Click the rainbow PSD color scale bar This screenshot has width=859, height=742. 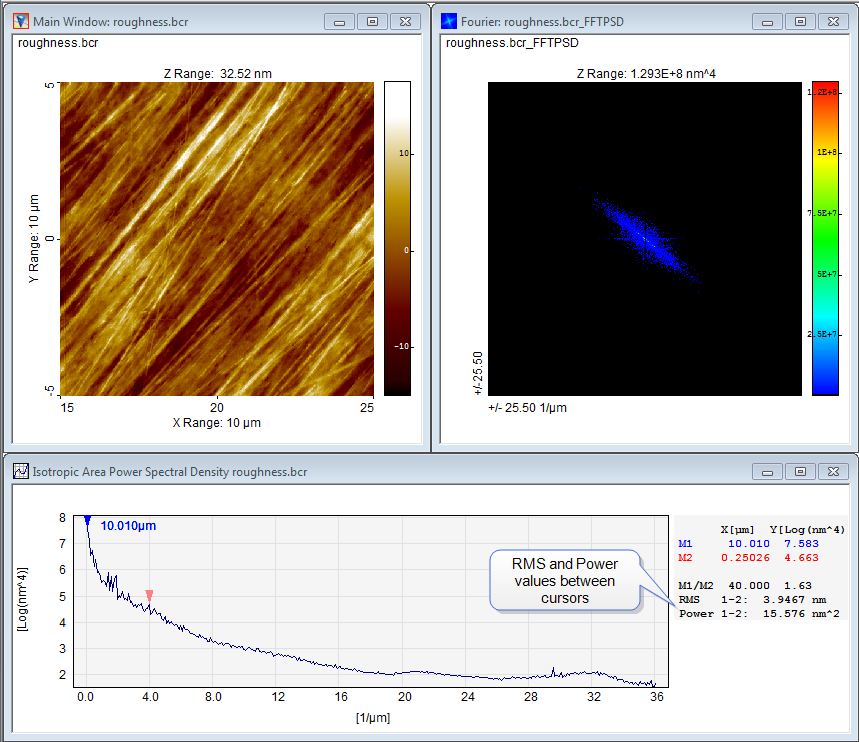(825, 238)
